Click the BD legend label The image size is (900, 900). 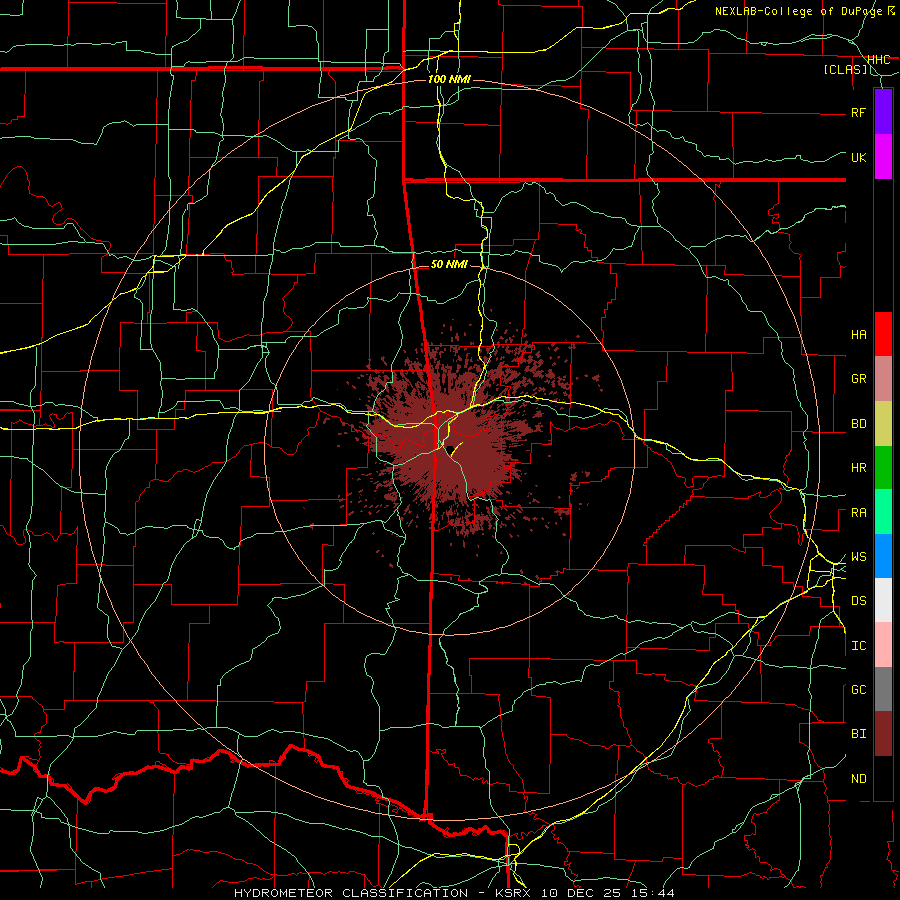(858, 424)
